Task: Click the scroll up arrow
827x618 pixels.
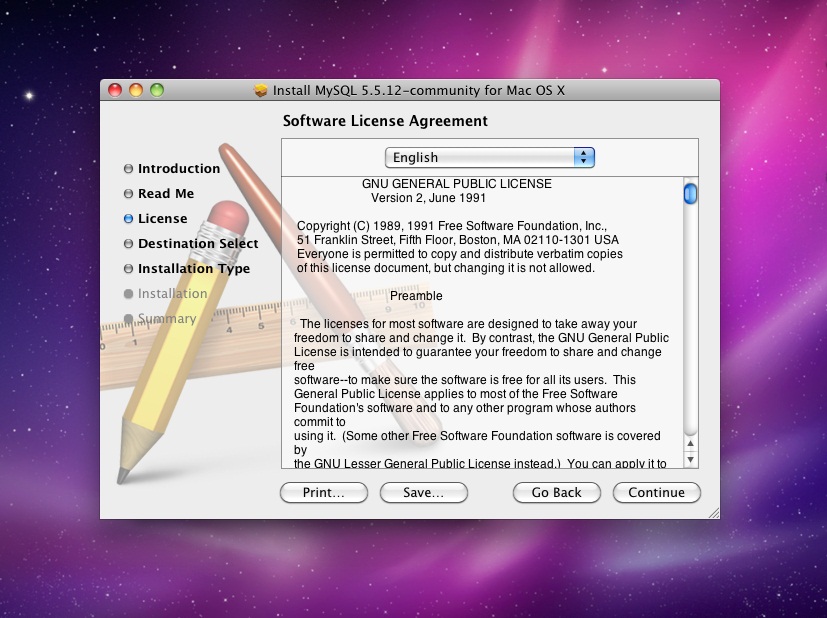Action: tap(690, 443)
